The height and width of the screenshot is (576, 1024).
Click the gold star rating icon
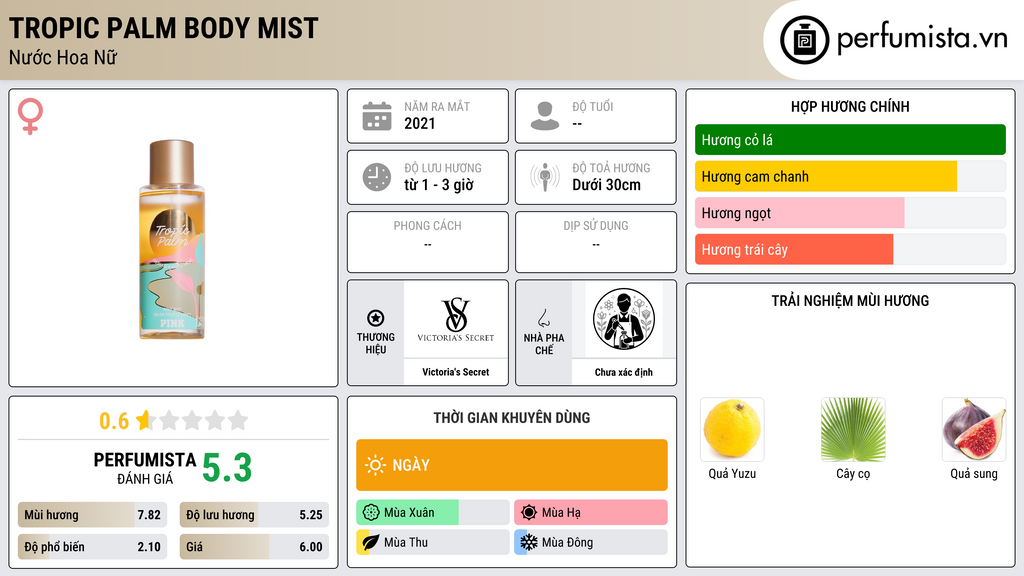click(144, 420)
